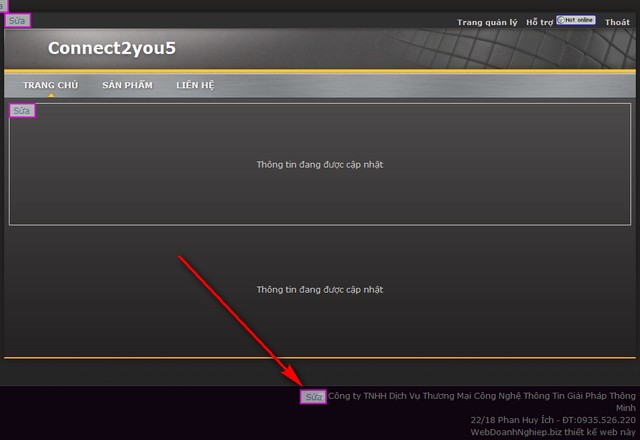Click the Sửa button beside the footer company text

pos(313,396)
